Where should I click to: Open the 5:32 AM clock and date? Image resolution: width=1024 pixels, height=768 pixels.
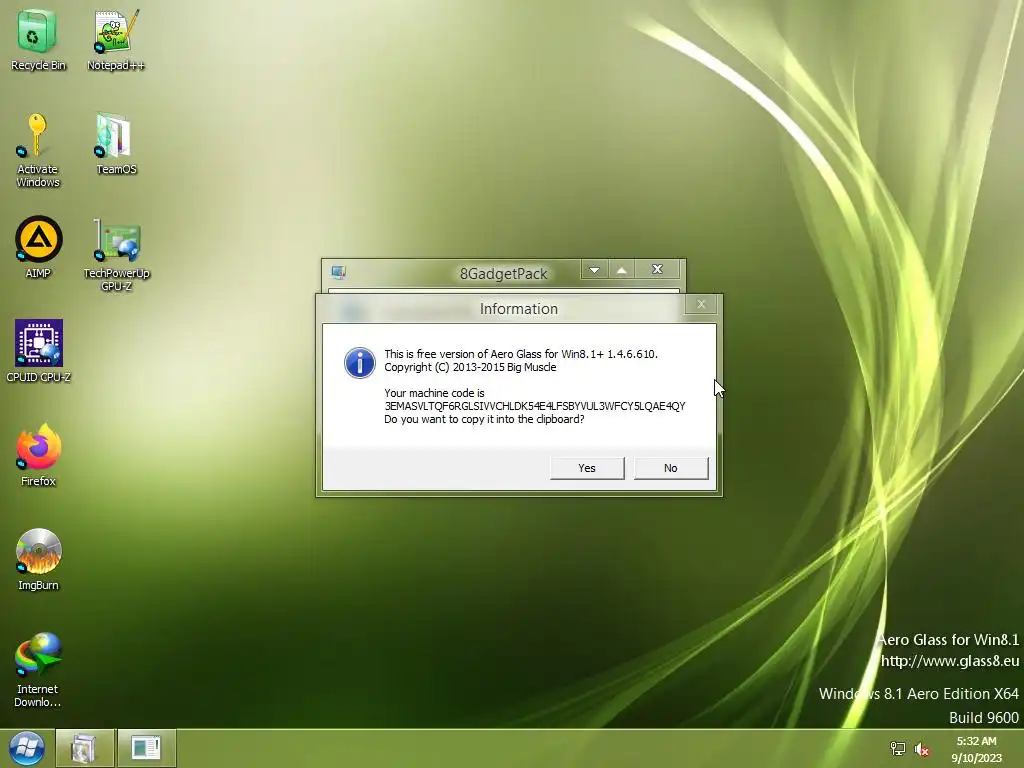click(x=976, y=749)
